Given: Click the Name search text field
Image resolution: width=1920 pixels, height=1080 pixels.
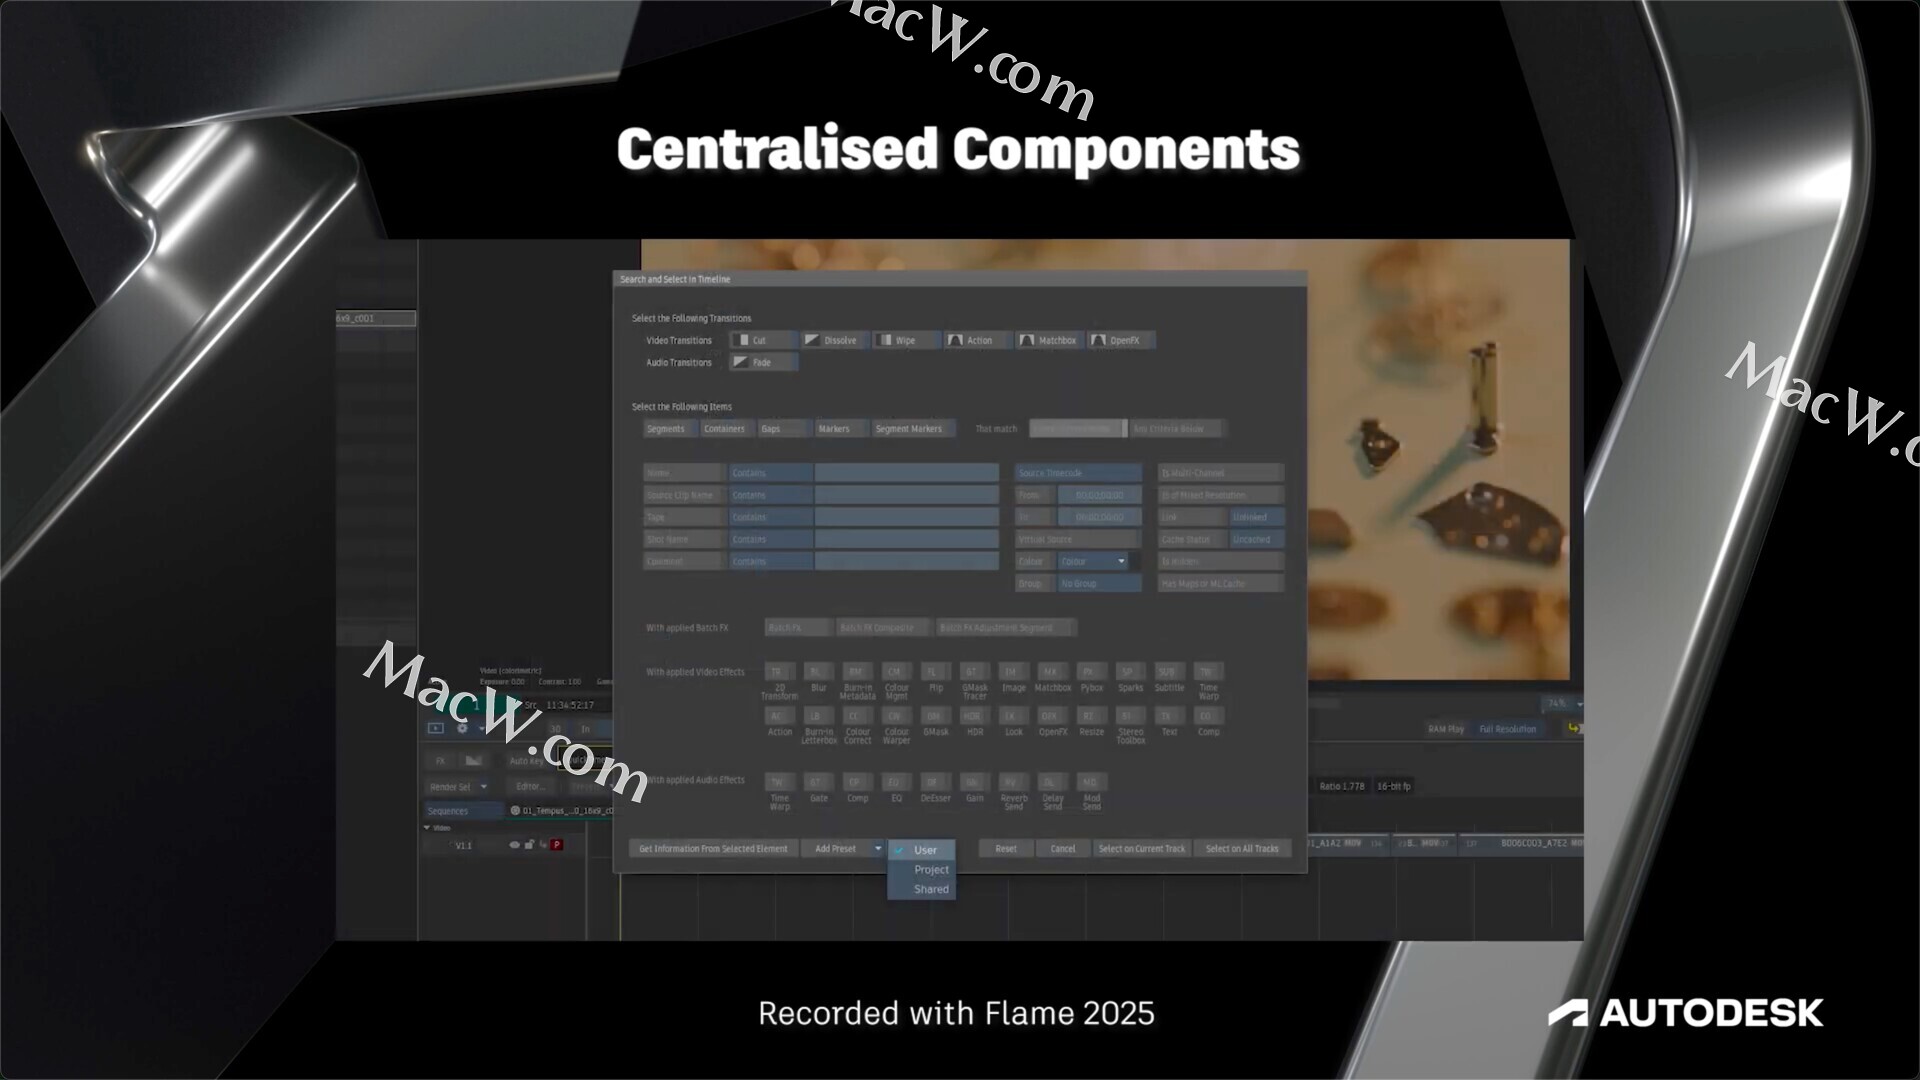Looking at the screenshot, I should point(906,473).
